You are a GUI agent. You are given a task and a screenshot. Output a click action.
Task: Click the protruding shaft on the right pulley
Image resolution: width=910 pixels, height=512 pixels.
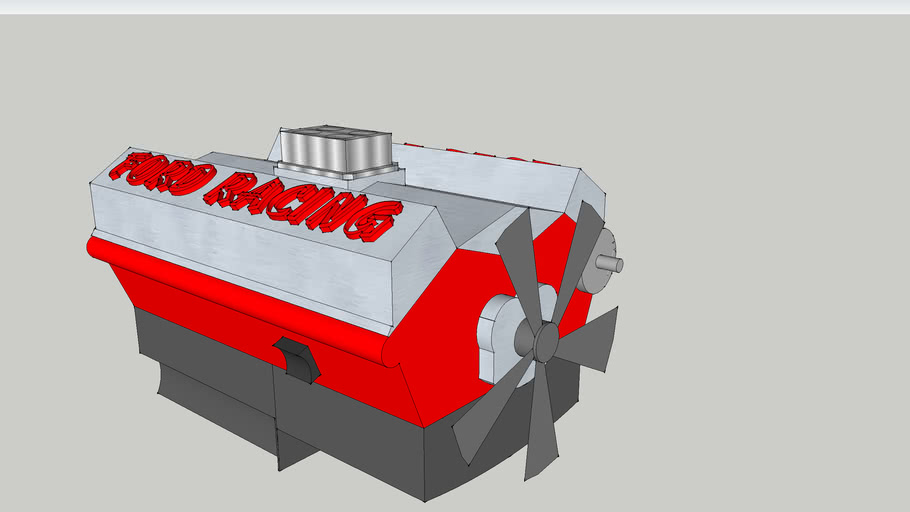click(612, 265)
